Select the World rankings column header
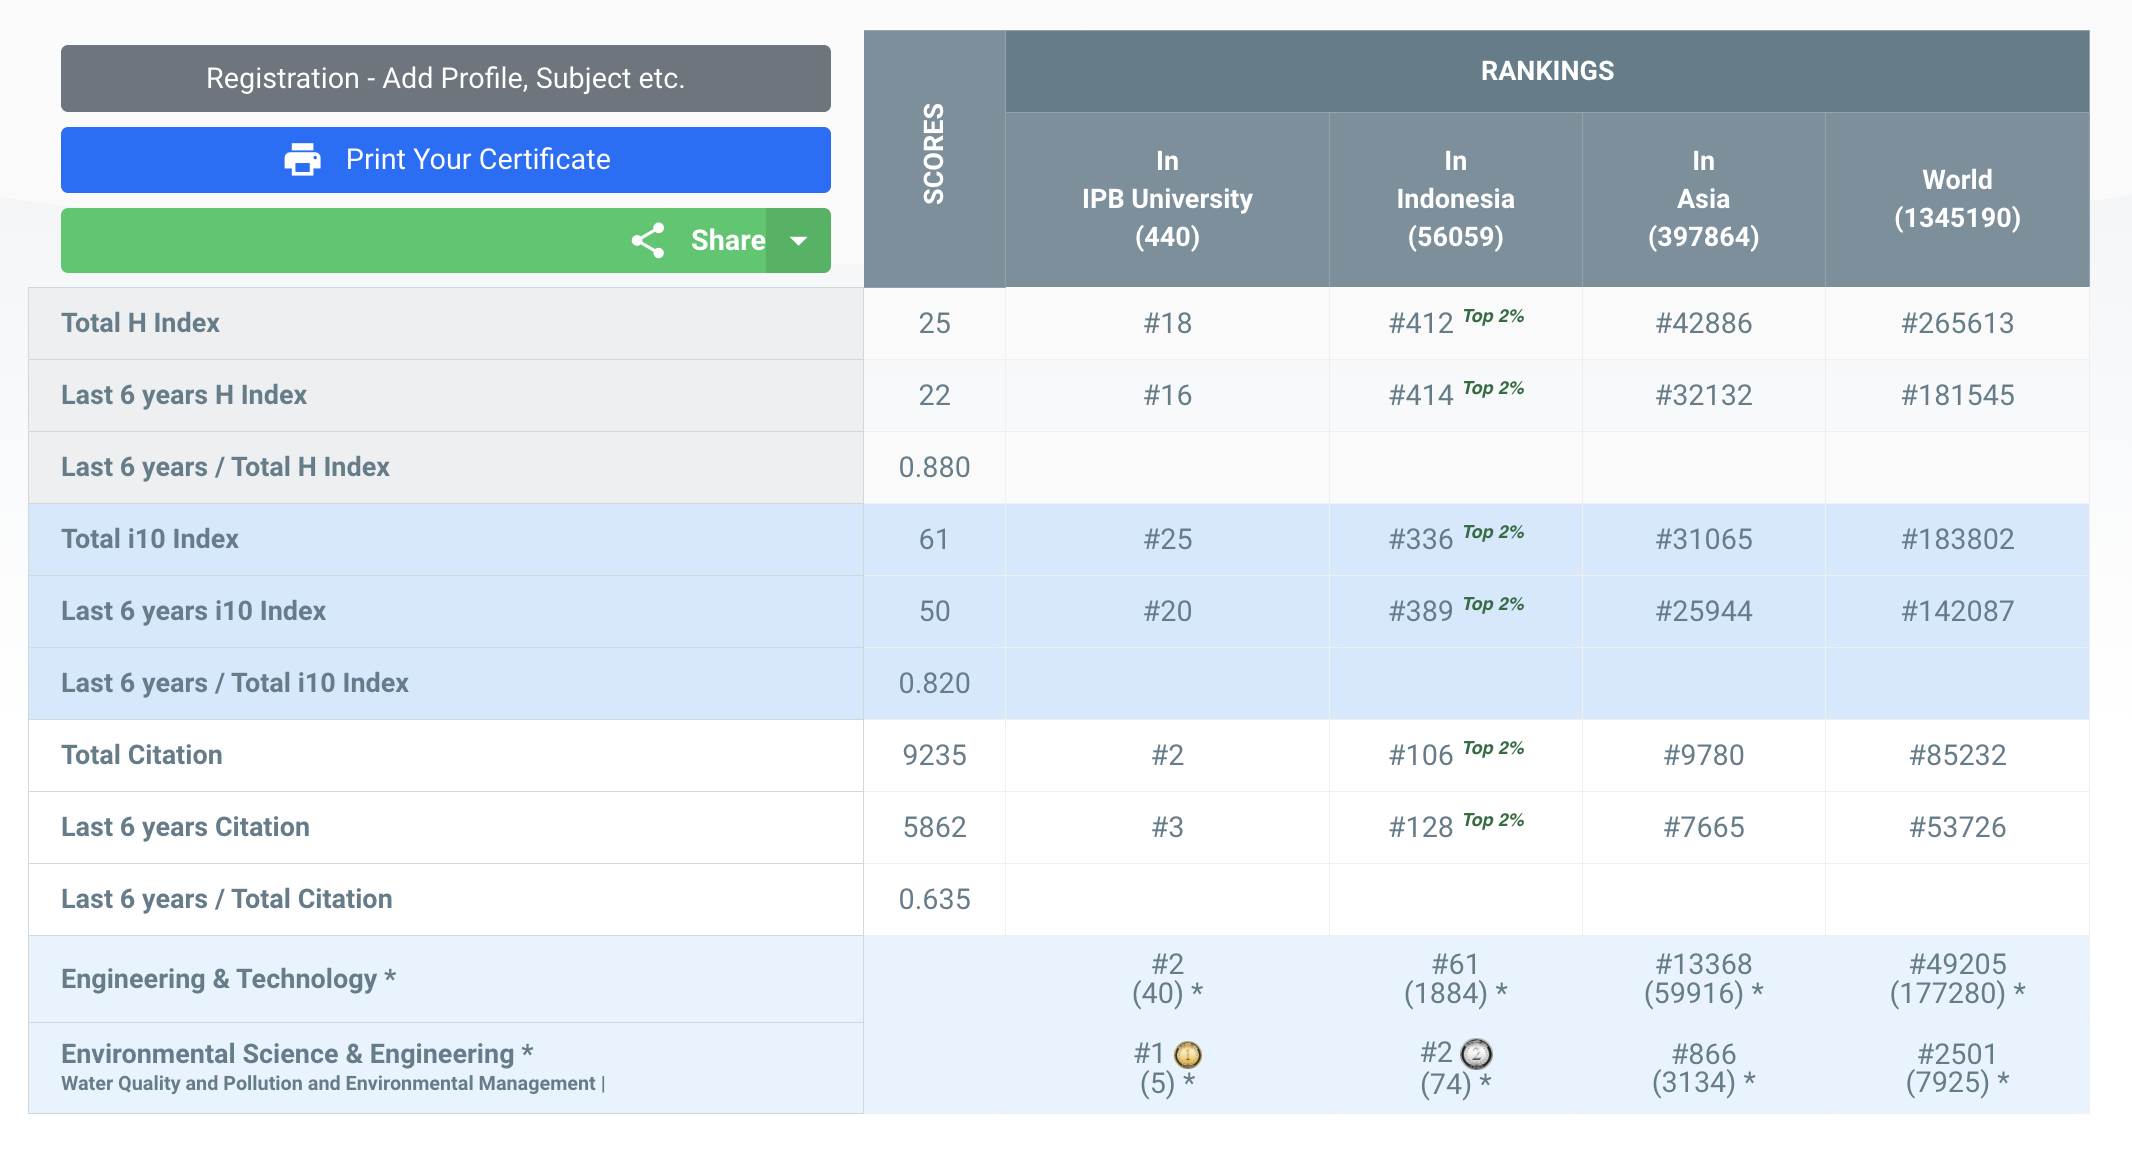The height and width of the screenshot is (1151, 2132). pos(1957,199)
